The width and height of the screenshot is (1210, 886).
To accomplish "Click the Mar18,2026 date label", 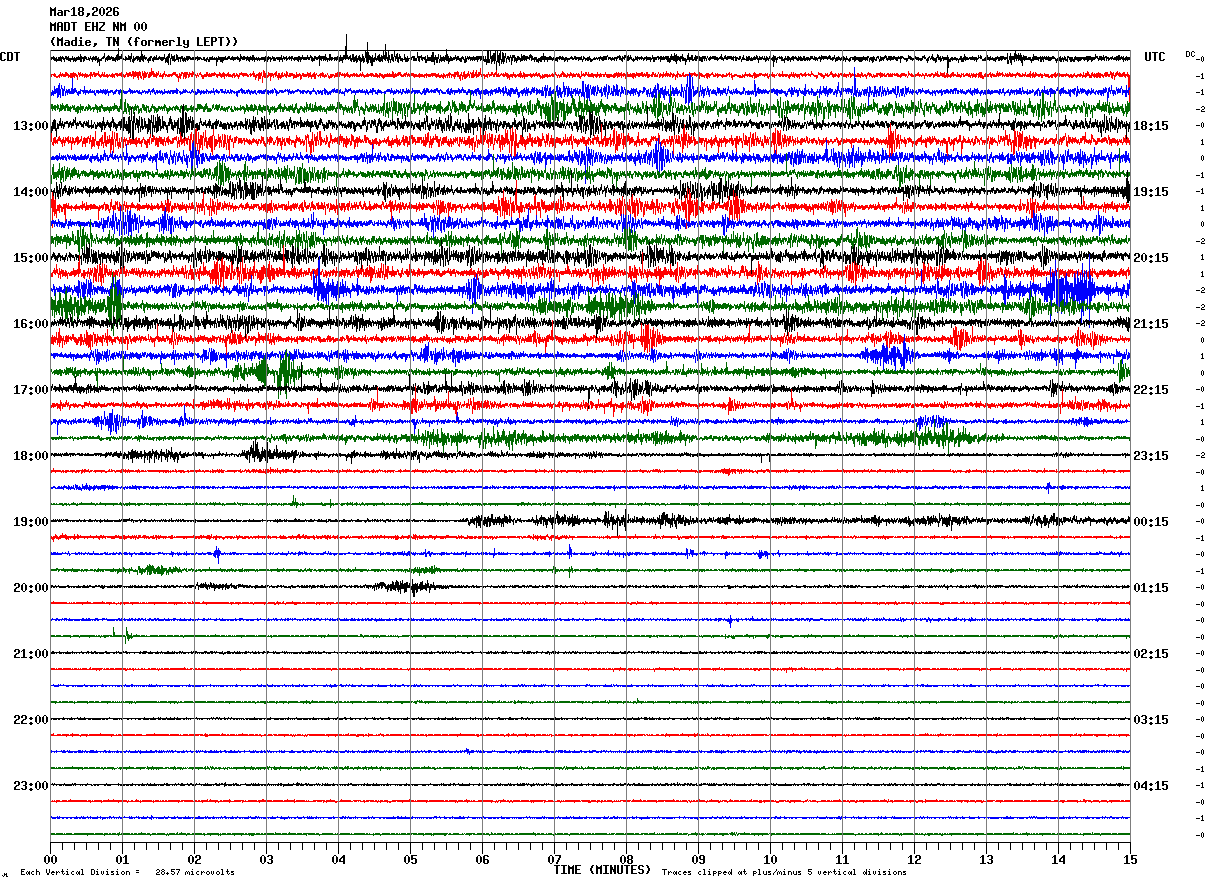I will [x=84, y=12].
